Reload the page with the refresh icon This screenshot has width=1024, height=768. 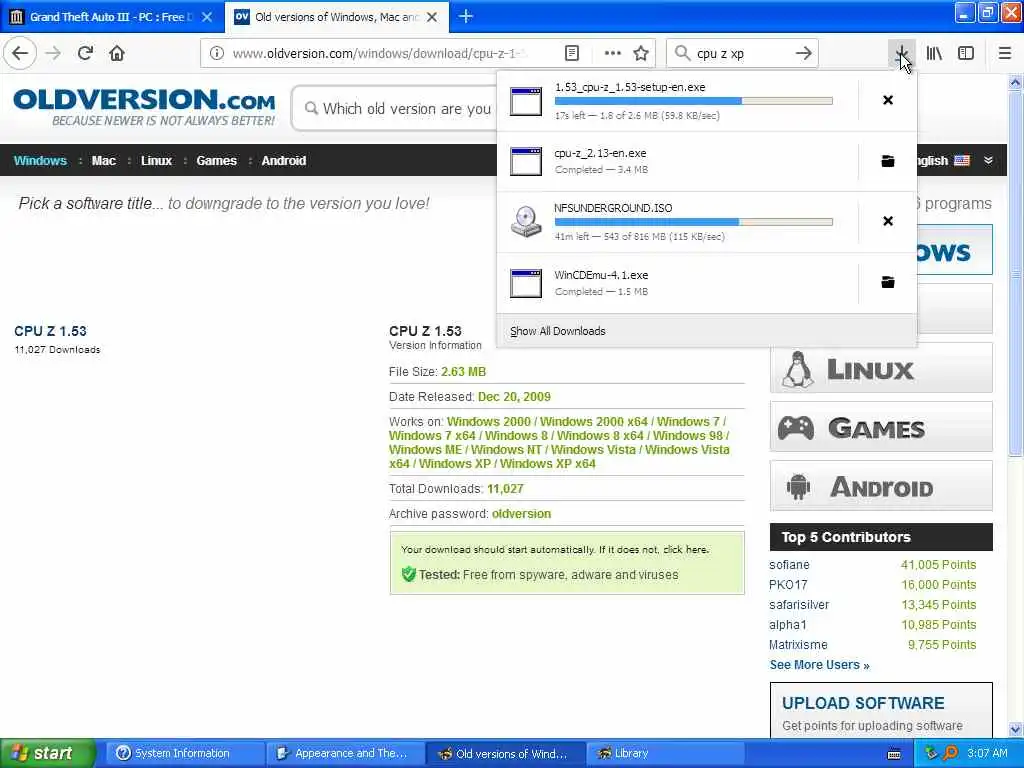tap(85, 53)
